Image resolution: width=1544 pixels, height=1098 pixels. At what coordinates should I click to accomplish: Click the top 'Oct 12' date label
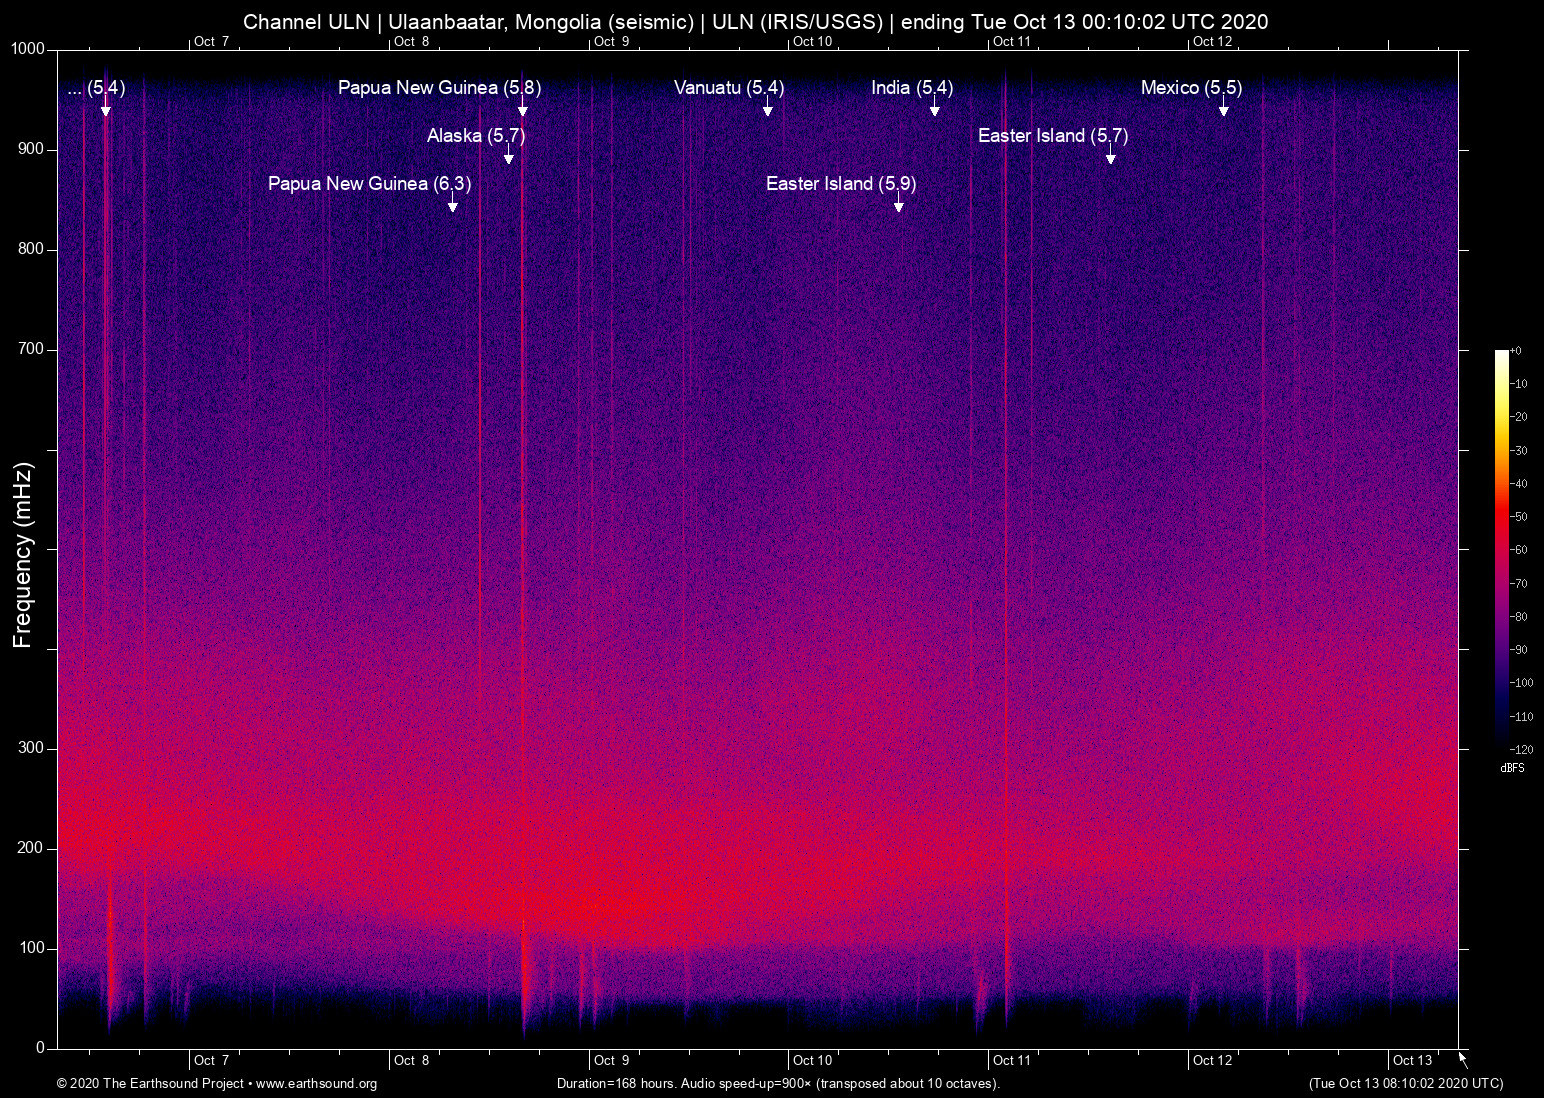[1213, 41]
